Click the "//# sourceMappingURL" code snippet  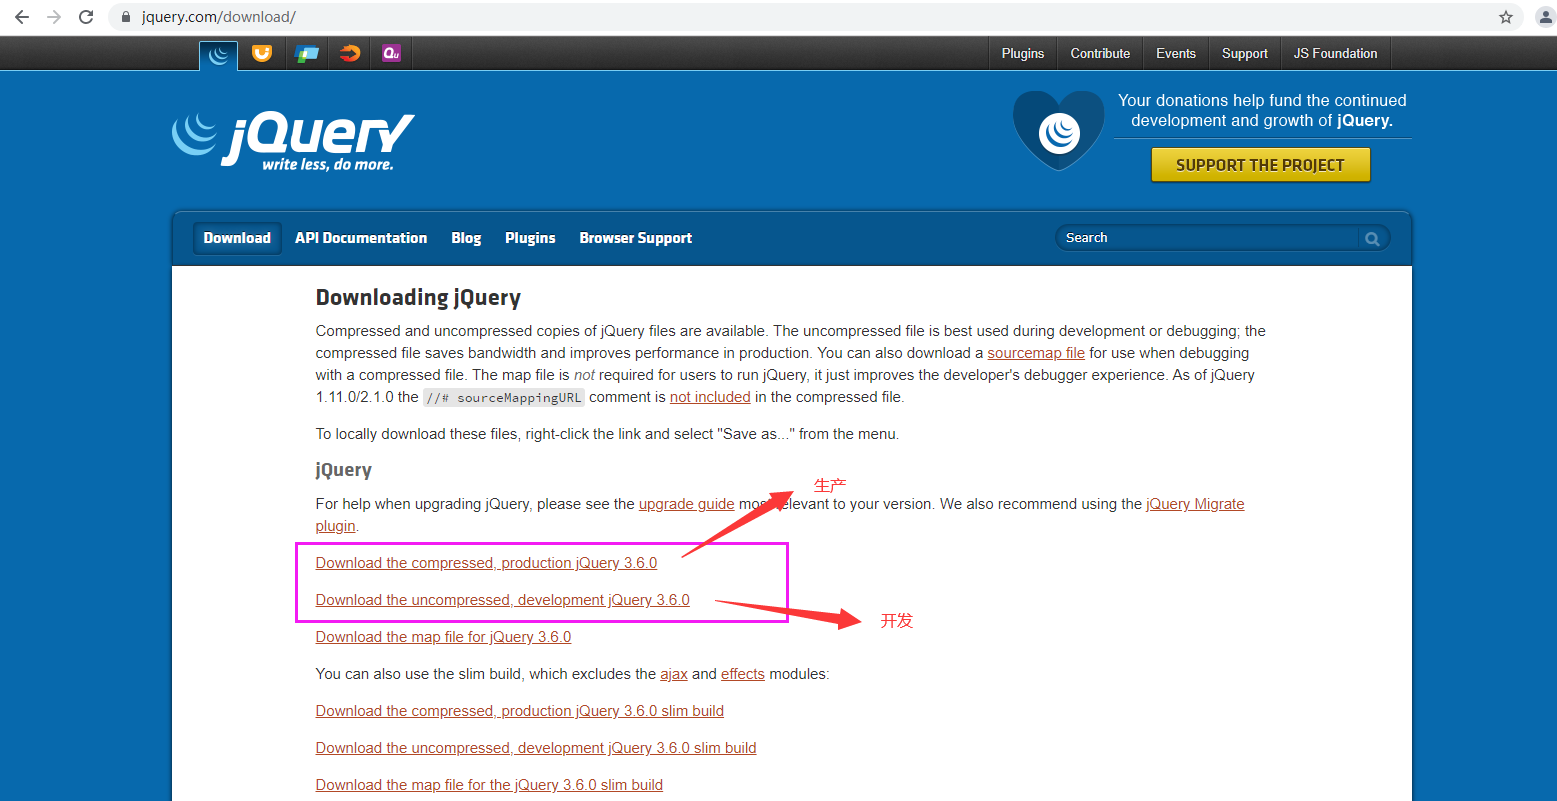(504, 397)
